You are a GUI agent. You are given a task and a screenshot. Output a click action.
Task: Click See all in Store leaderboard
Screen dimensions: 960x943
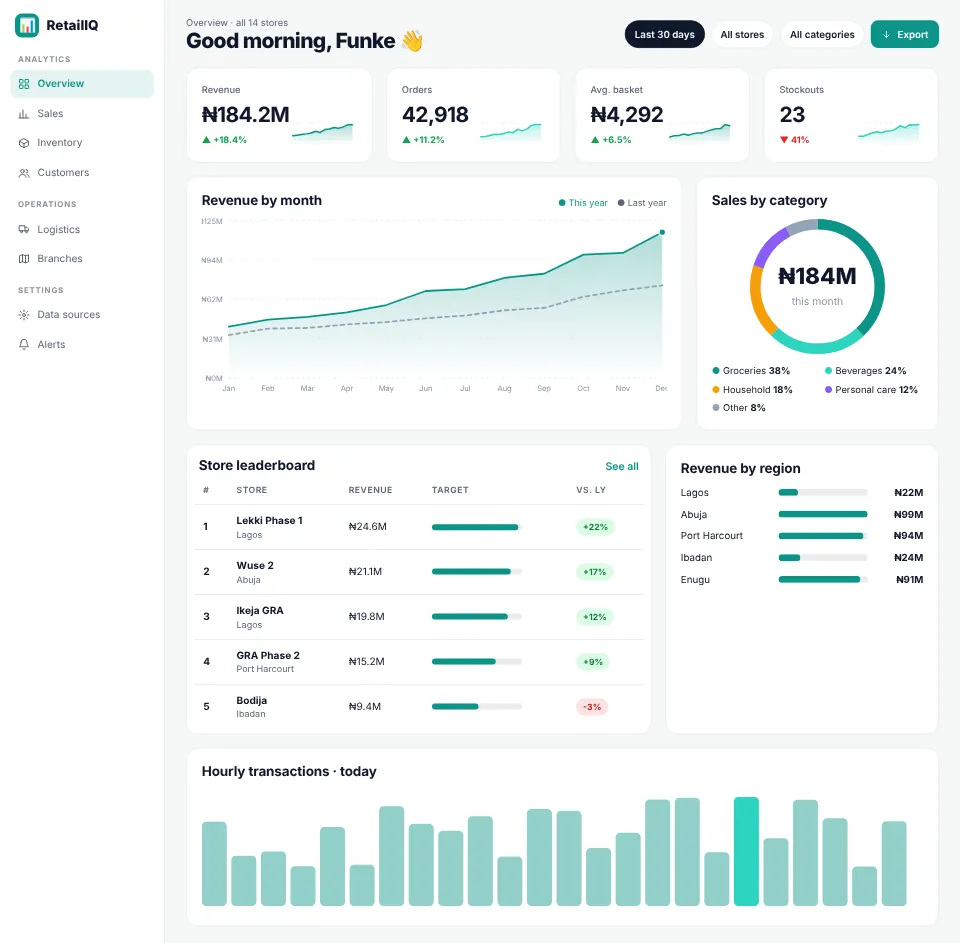[621, 467]
